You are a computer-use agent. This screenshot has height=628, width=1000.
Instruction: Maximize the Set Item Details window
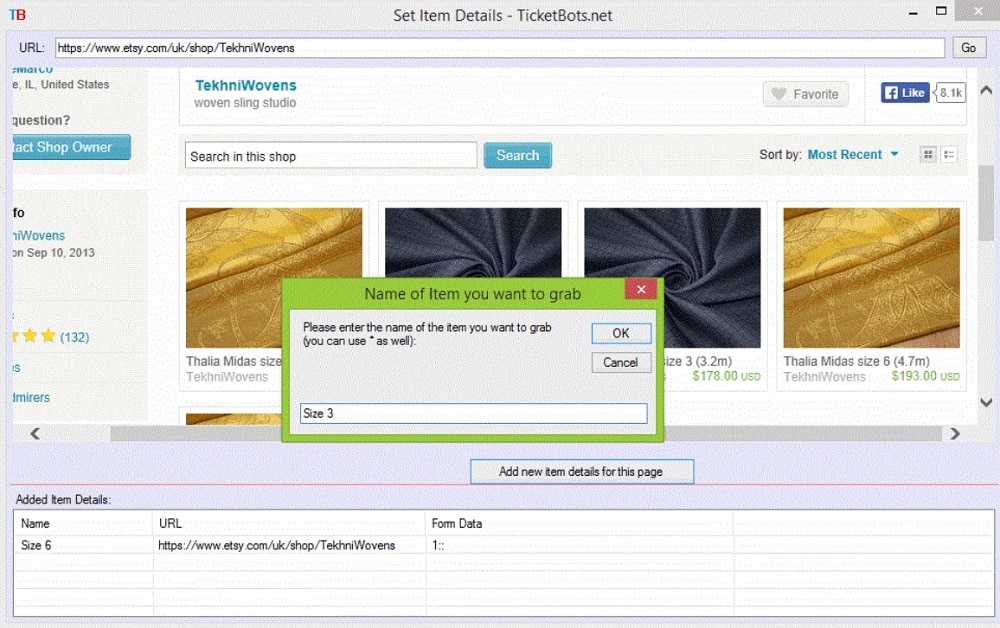(941, 11)
